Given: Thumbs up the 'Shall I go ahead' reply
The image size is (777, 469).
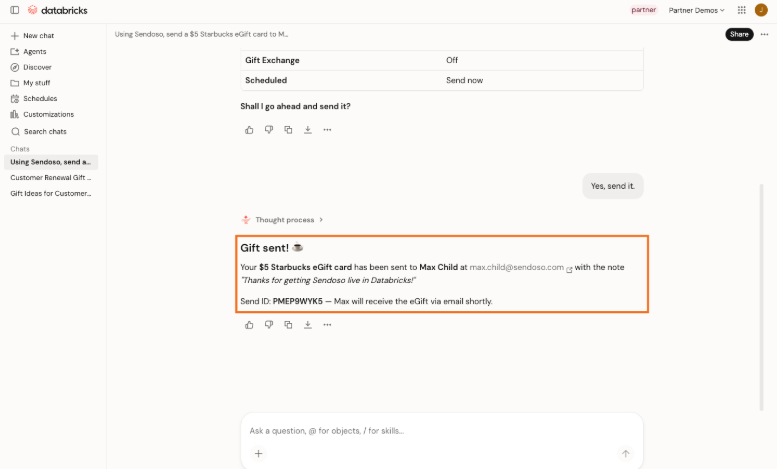Looking at the screenshot, I should 249,130.
